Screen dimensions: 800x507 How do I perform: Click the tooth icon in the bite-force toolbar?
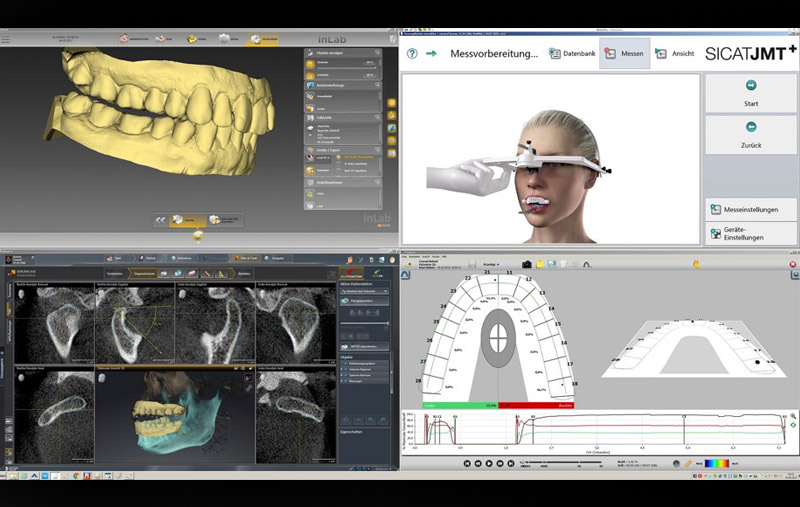(563, 264)
